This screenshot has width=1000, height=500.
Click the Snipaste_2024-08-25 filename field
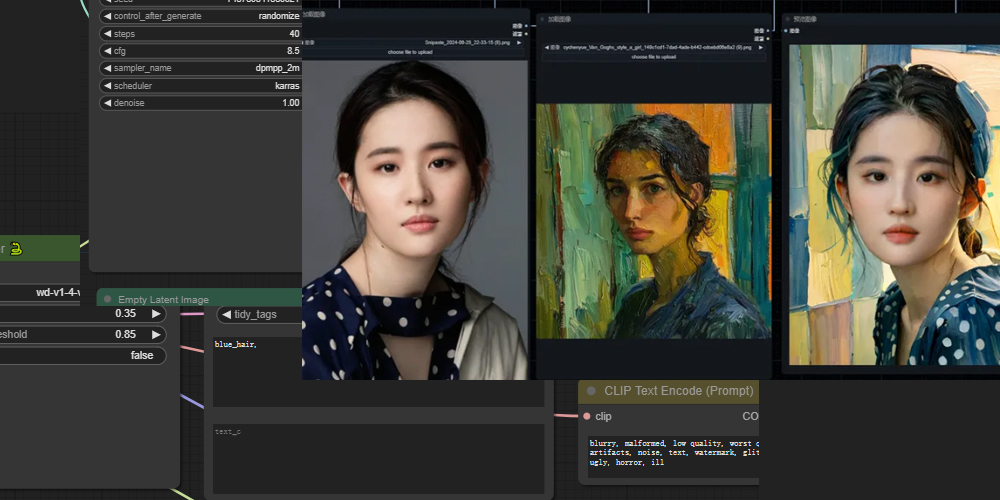point(467,43)
